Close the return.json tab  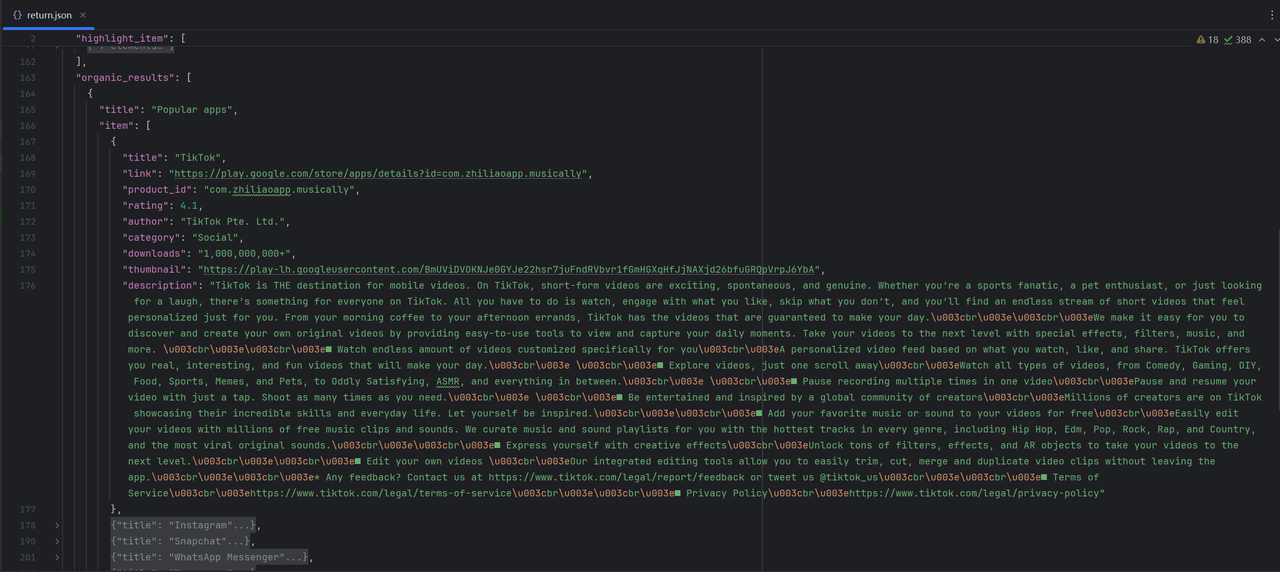click(83, 15)
